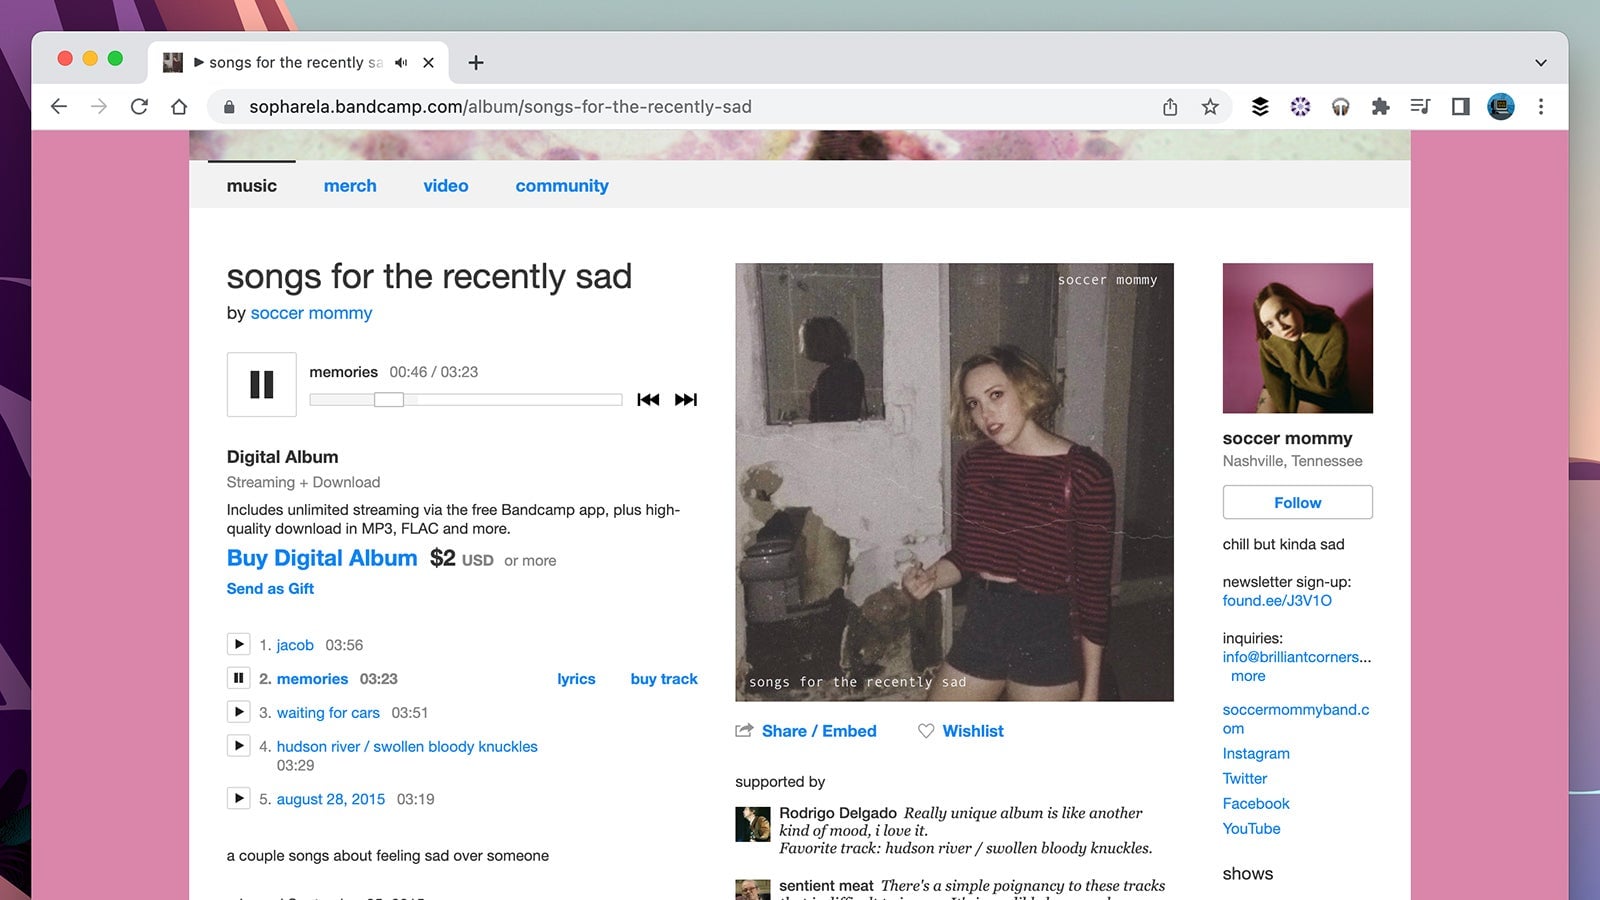Play the track jacob
The image size is (1600, 900).
[x=239, y=644]
